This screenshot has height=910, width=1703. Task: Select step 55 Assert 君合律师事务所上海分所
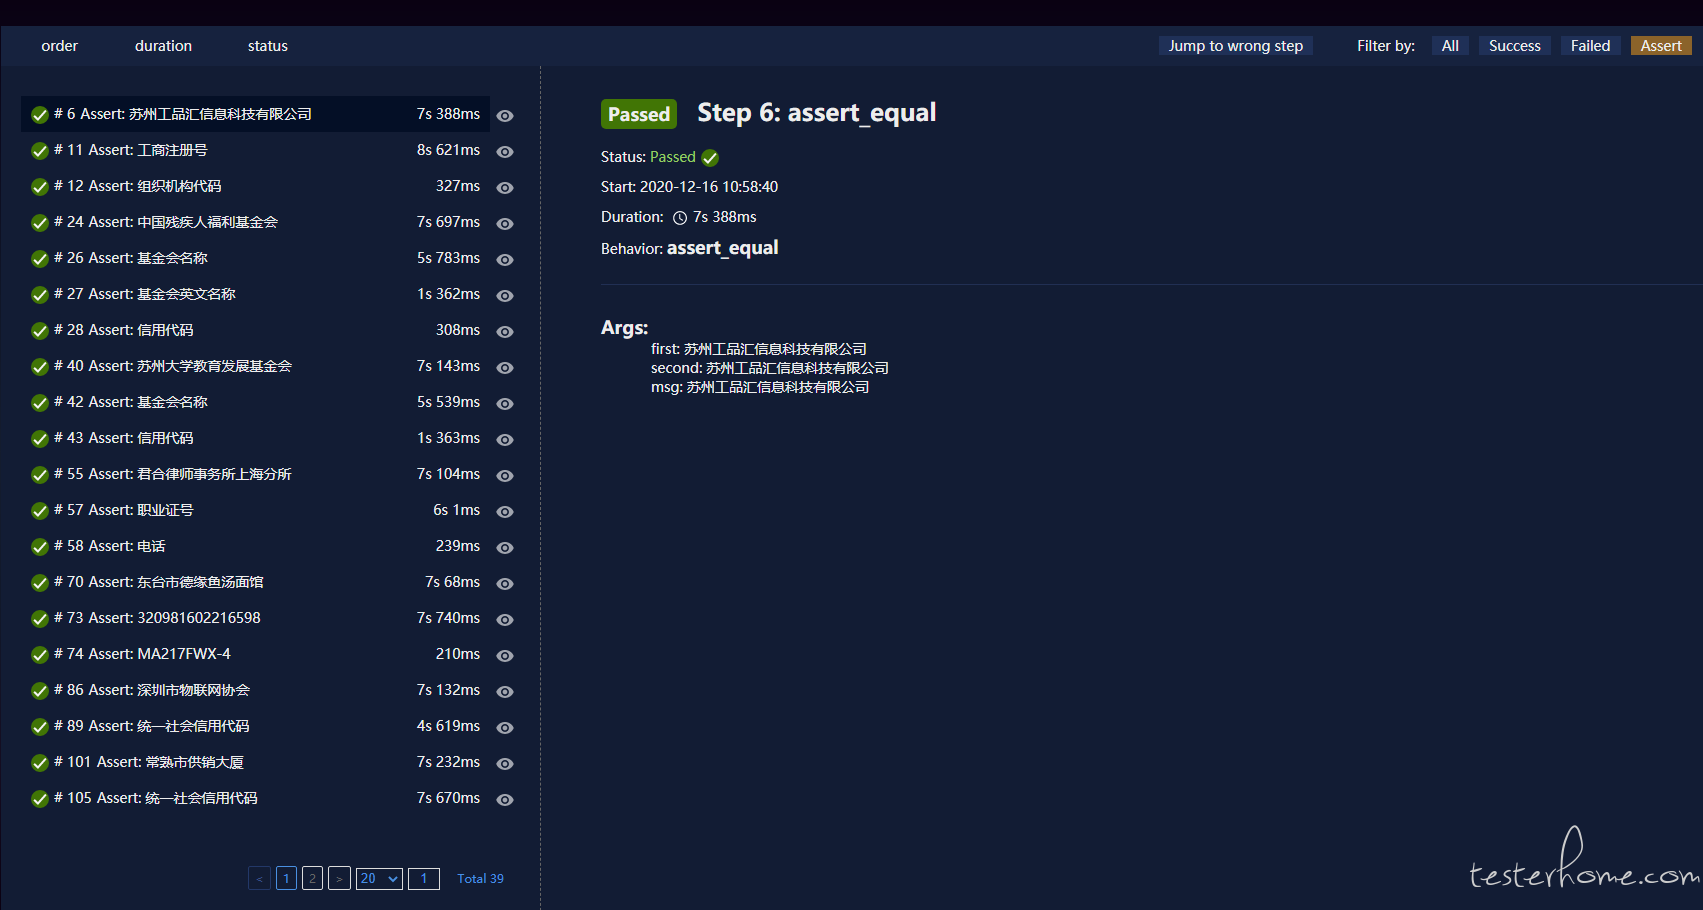[x=255, y=474]
